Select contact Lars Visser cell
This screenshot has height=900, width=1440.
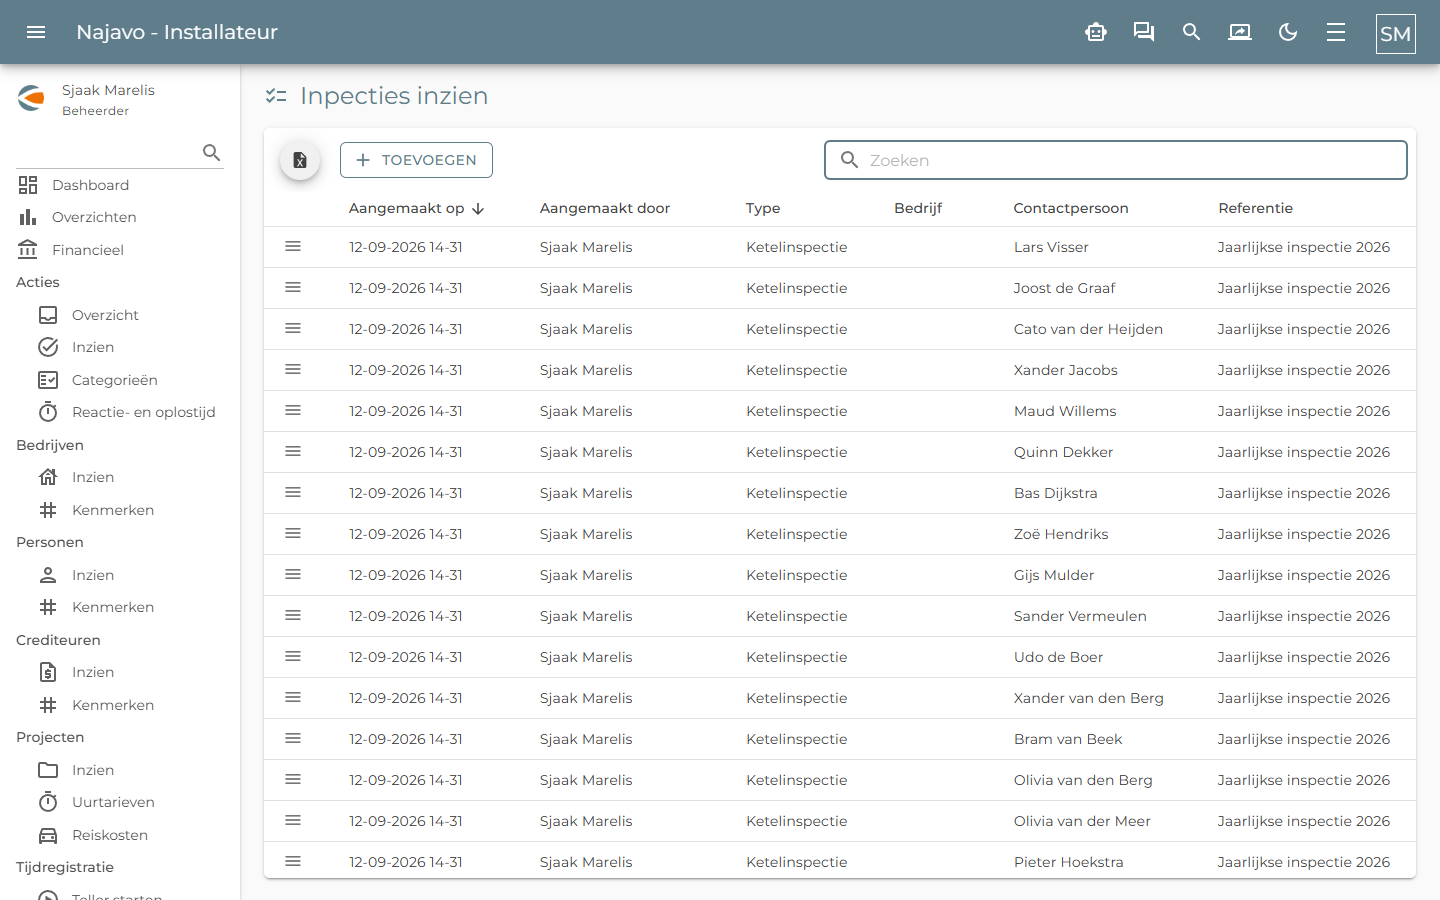point(1051,247)
